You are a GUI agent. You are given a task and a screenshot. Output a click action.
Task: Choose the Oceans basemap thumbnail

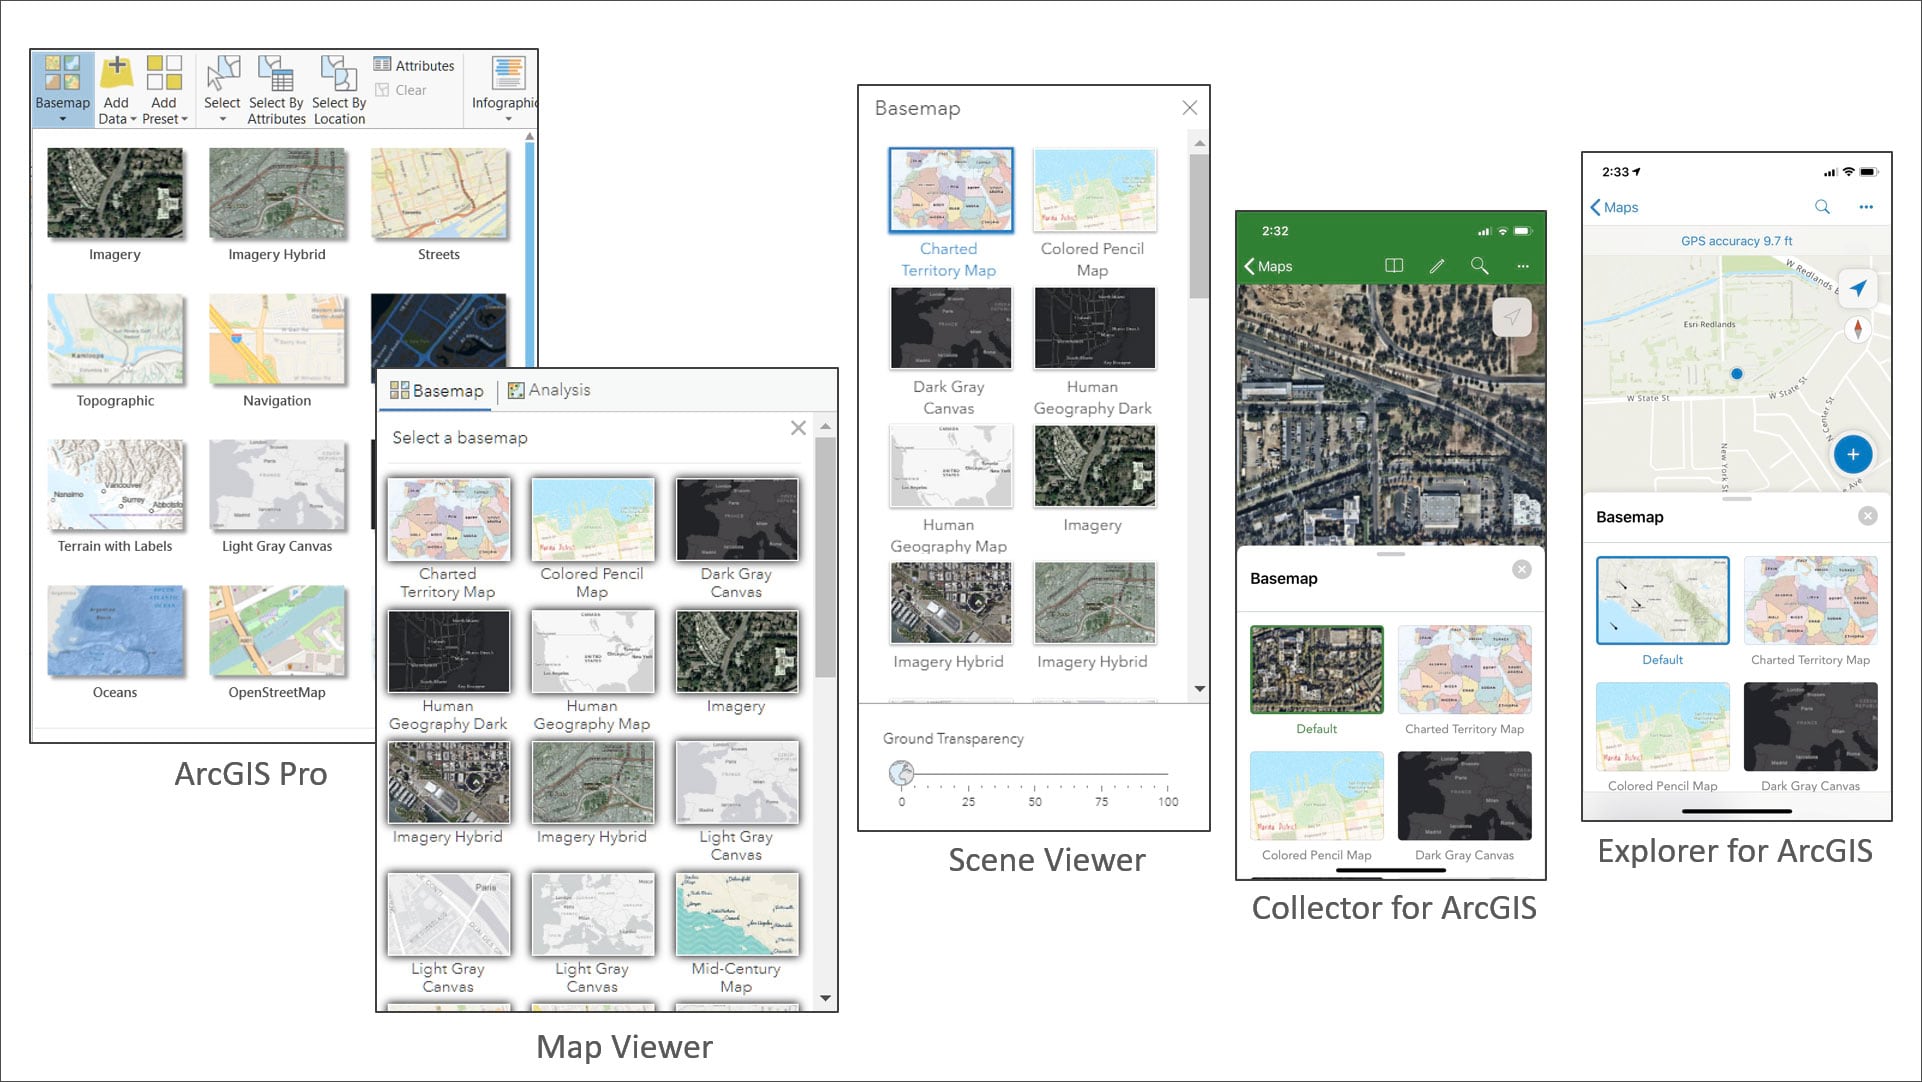point(115,631)
